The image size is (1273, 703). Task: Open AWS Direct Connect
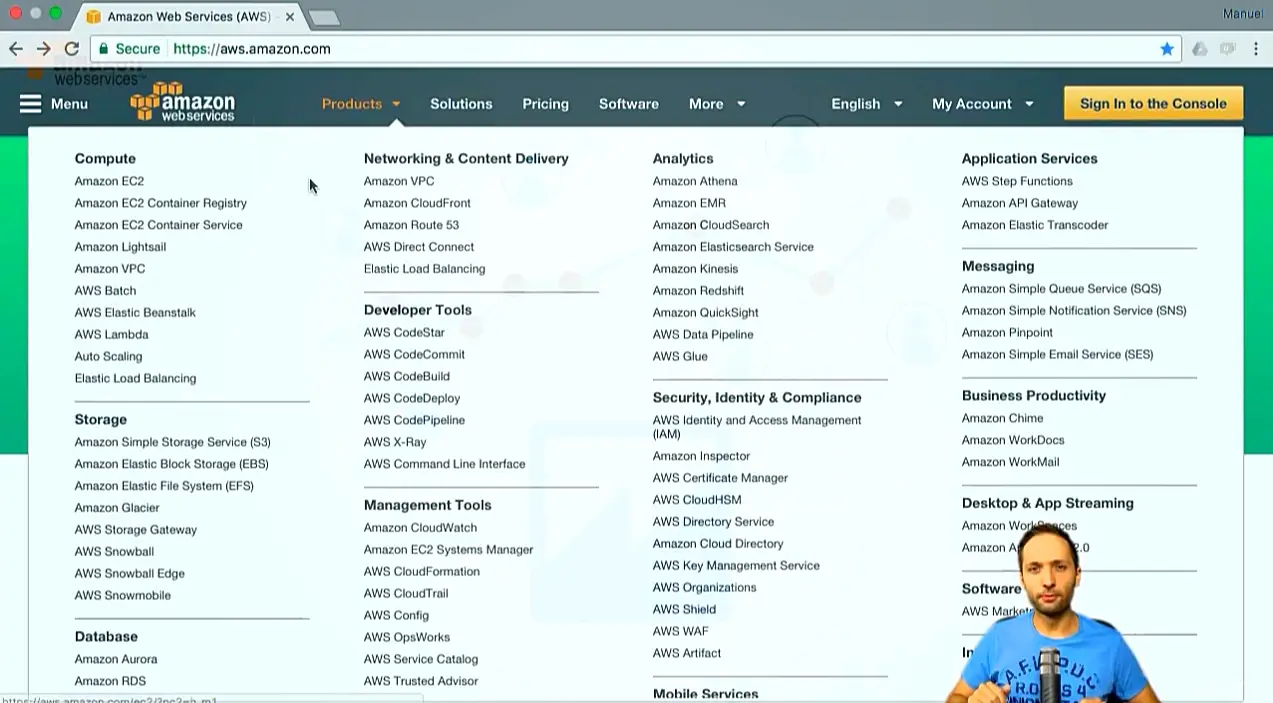click(419, 247)
